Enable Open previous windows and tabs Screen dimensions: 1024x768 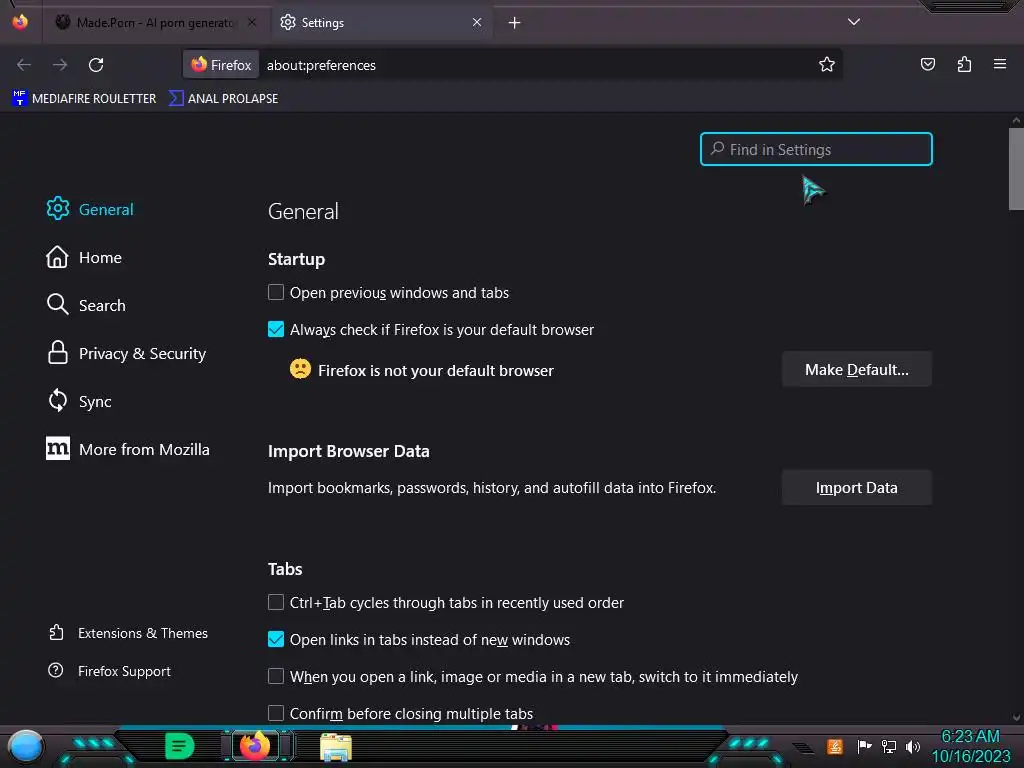pos(276,292)
